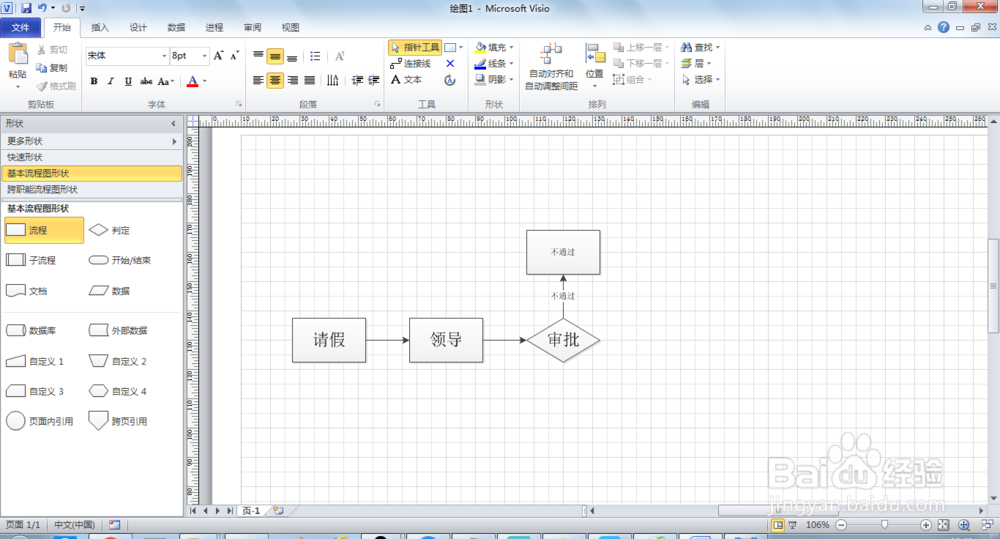Open the Change Case Aa dropdown
Image resolution: width=1000 pixels, height=539 pixels.
tap(166, 81)
